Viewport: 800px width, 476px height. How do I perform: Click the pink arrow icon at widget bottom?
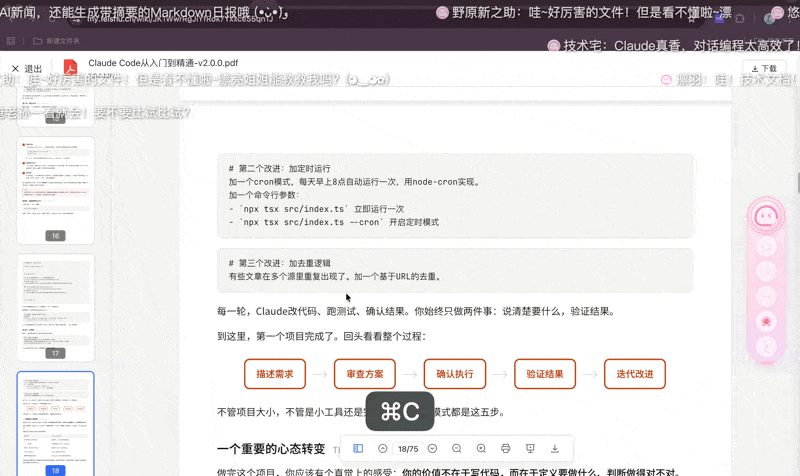coord(766,346)
